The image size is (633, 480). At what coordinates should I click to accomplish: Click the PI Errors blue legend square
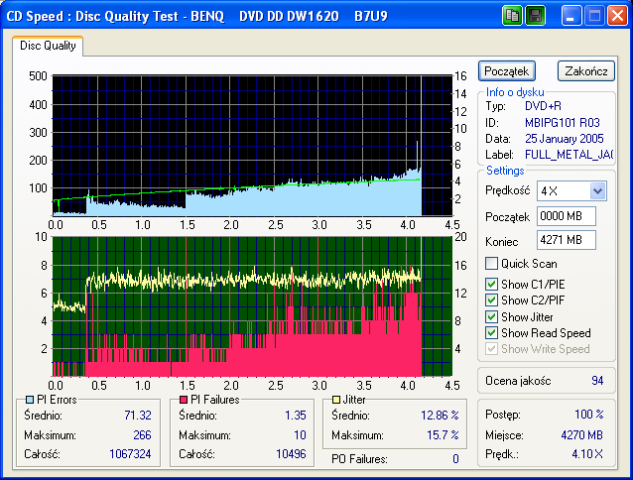click(x=29, y=400)
